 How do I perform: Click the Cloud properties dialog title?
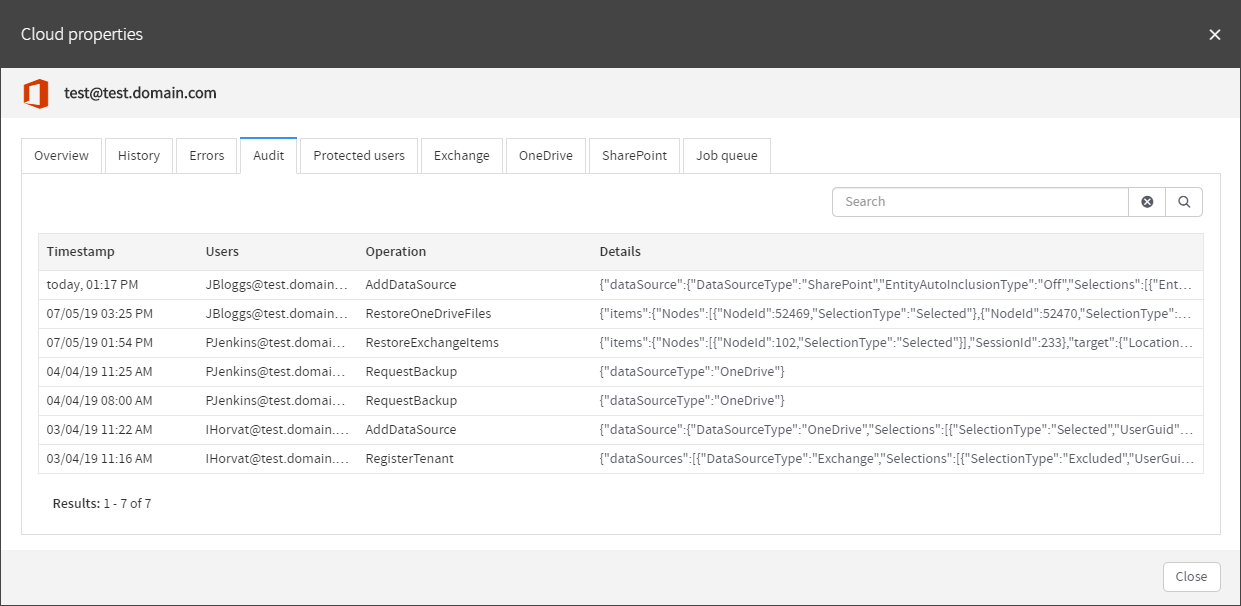click(82, 34)
